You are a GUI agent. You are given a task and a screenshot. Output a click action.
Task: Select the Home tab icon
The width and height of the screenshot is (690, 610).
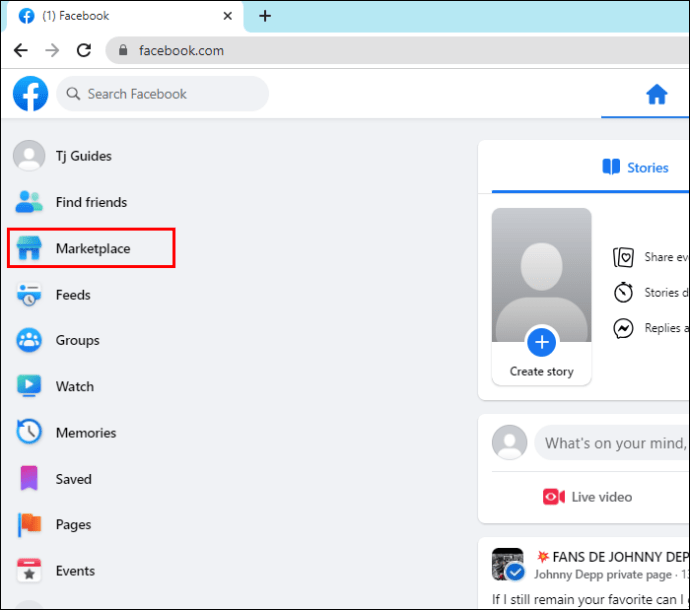[x=657, y=94]
